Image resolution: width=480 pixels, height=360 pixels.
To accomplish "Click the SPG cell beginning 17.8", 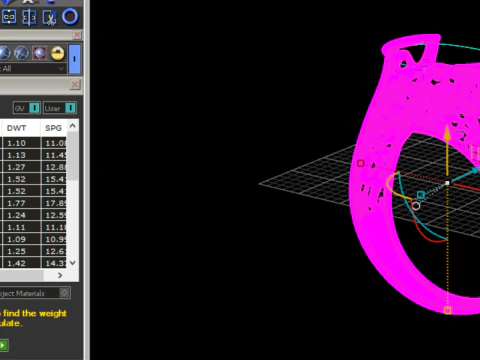I will pos(54,203).
